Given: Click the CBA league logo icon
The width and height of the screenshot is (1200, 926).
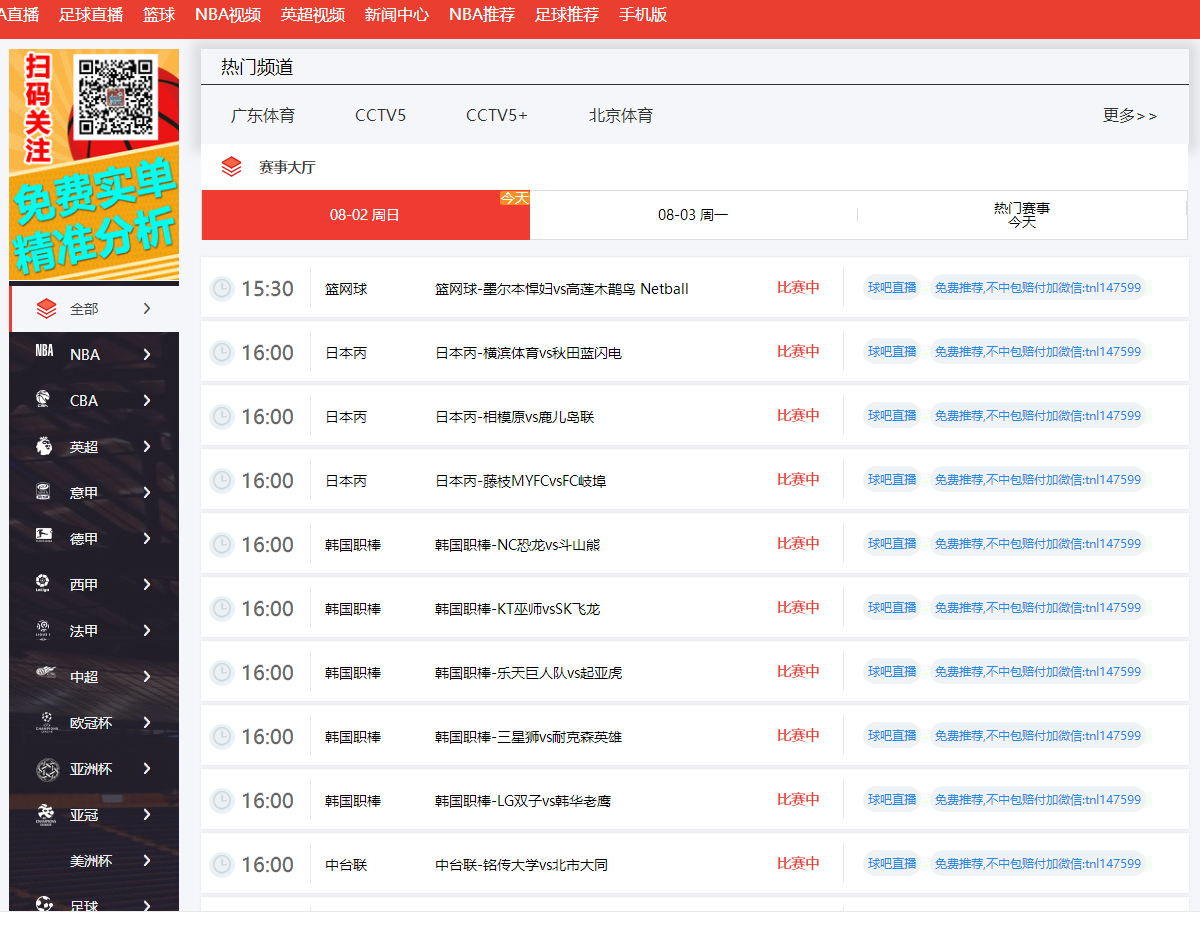Looking at the screenshot, I should 44,400.
